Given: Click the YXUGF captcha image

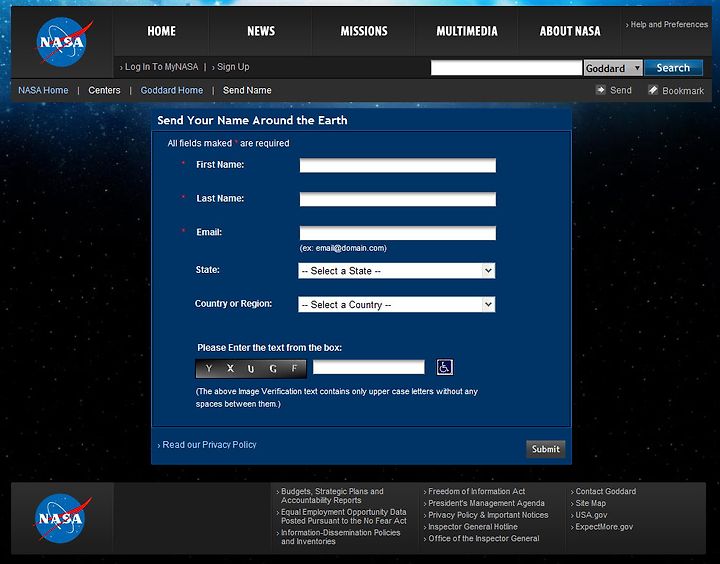Looking at the screenshot, I should (251, 369).
